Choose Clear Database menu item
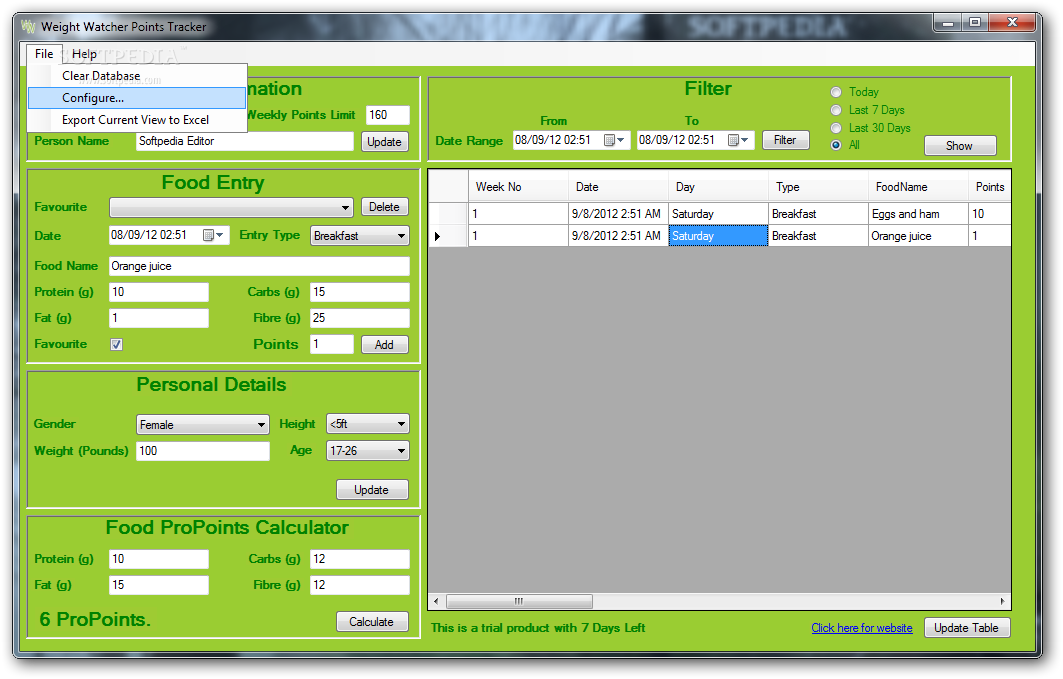 (137, 76)
